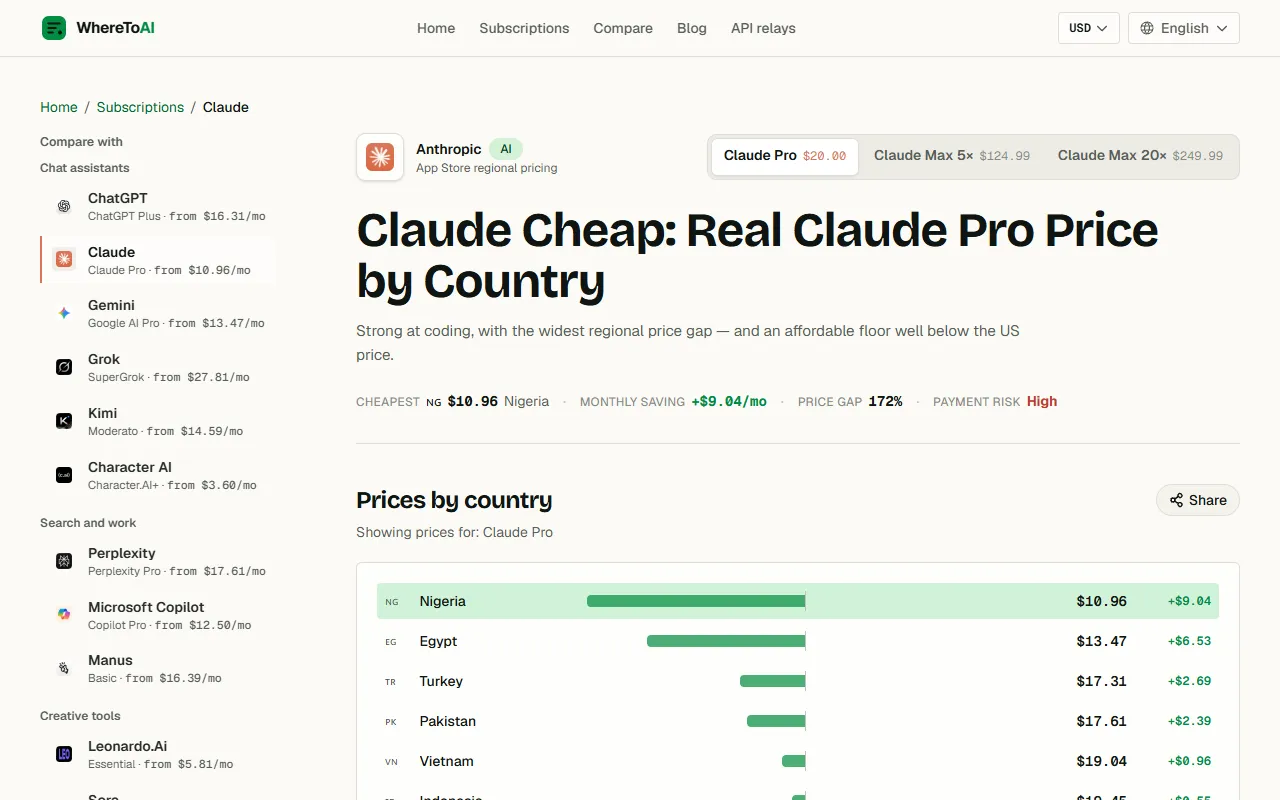Open Subscriptions in top navigation
The height and width of the screenshot is (800, 1280).
[x=524, y=28]
